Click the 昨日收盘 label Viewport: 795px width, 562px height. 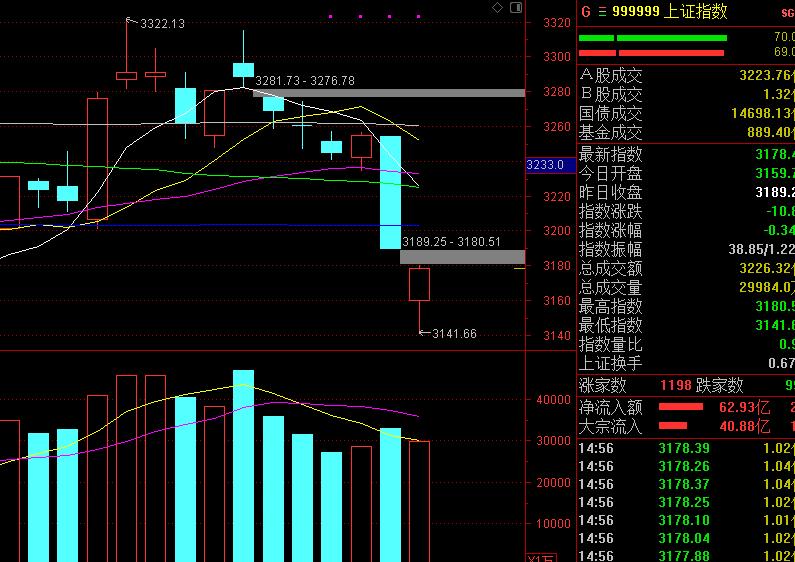coord(610,192)
